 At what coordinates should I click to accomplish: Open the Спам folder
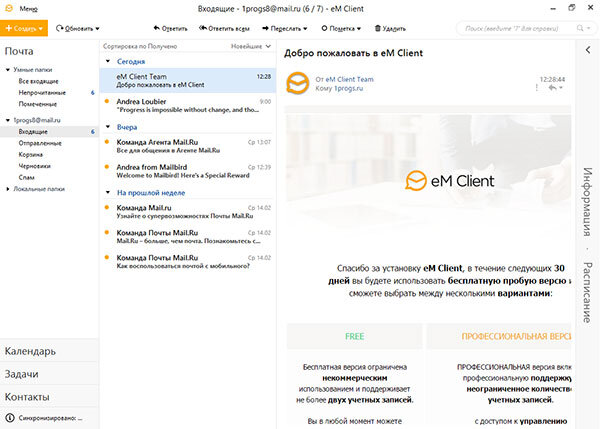[26, 178]
